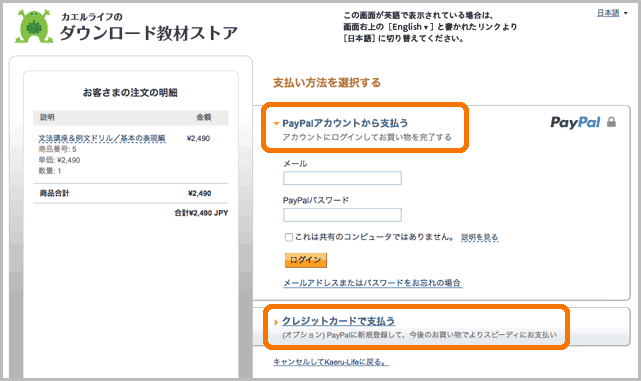641x381 pixels.
Task: Click アカウントにログインしてお買い物を完了する subtitle
Action: (367, 137)
